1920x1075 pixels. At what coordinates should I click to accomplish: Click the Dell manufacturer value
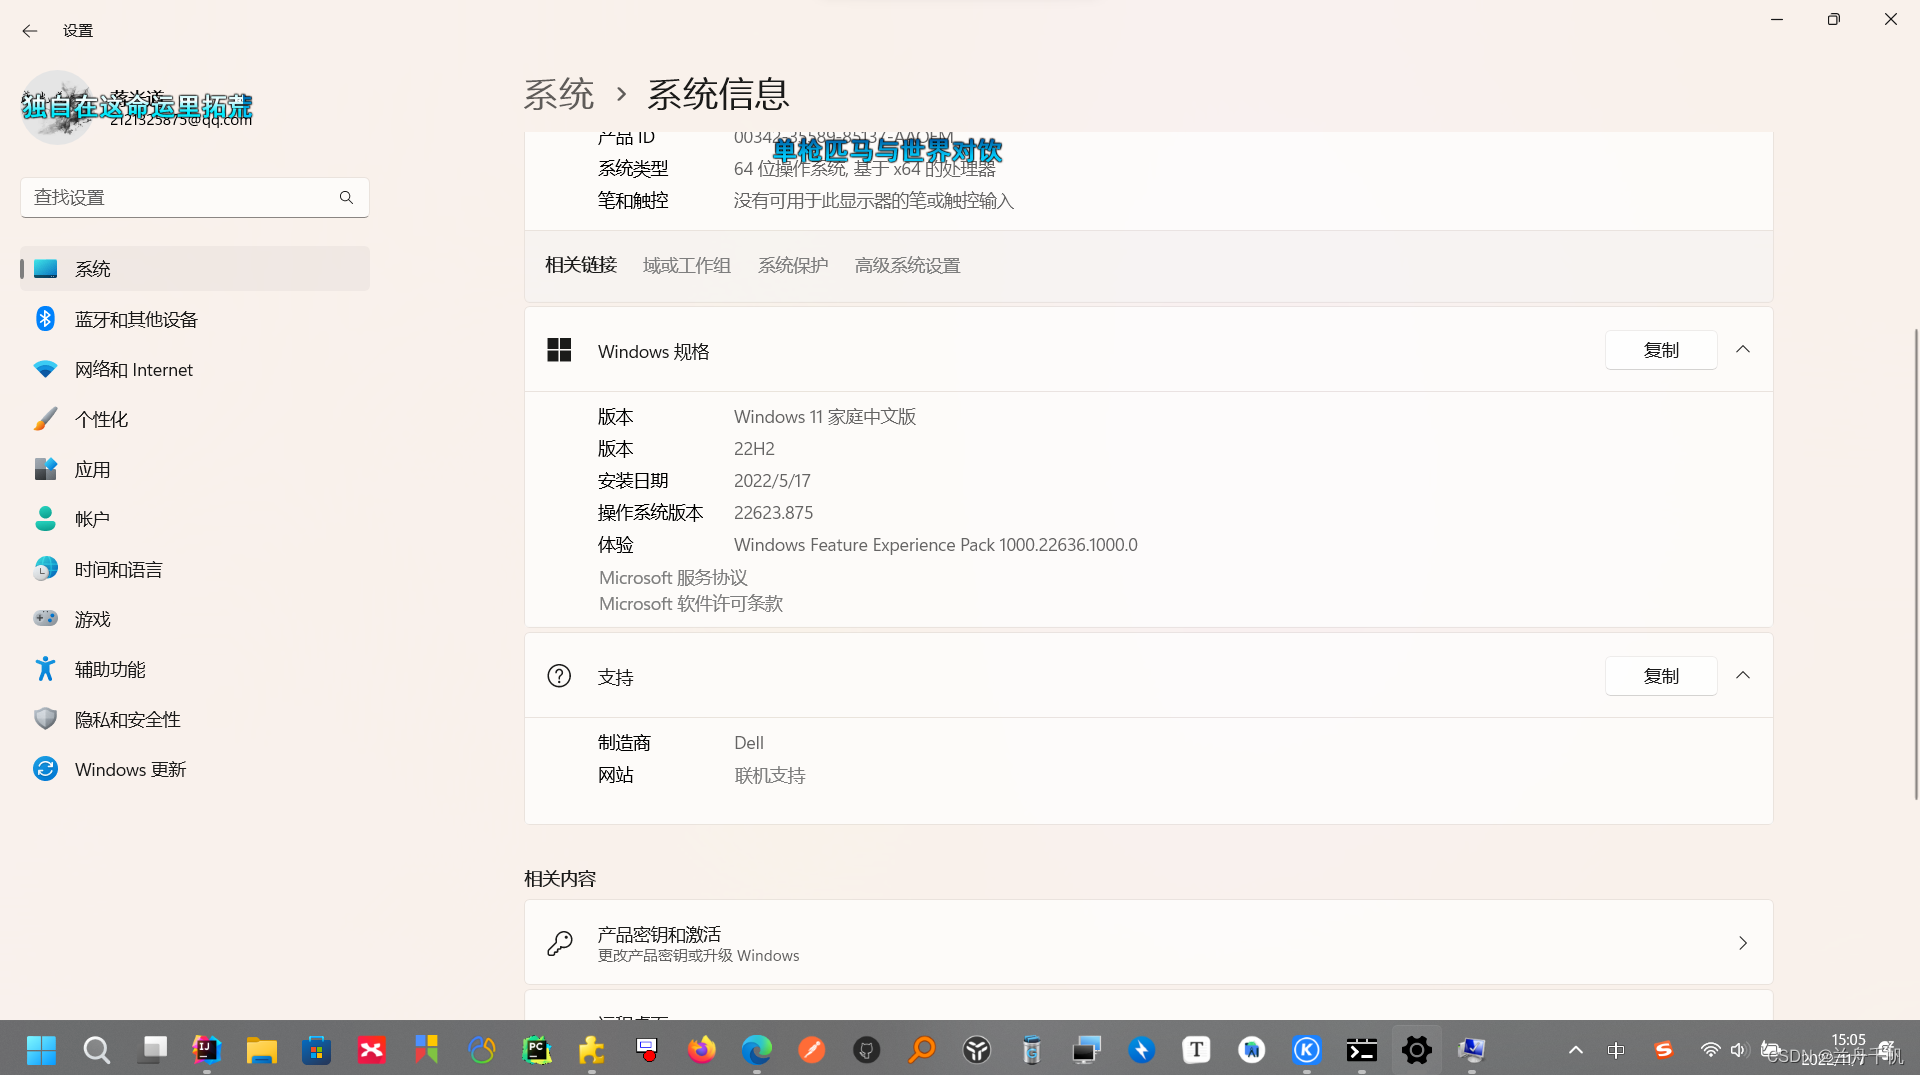(749, 743)
